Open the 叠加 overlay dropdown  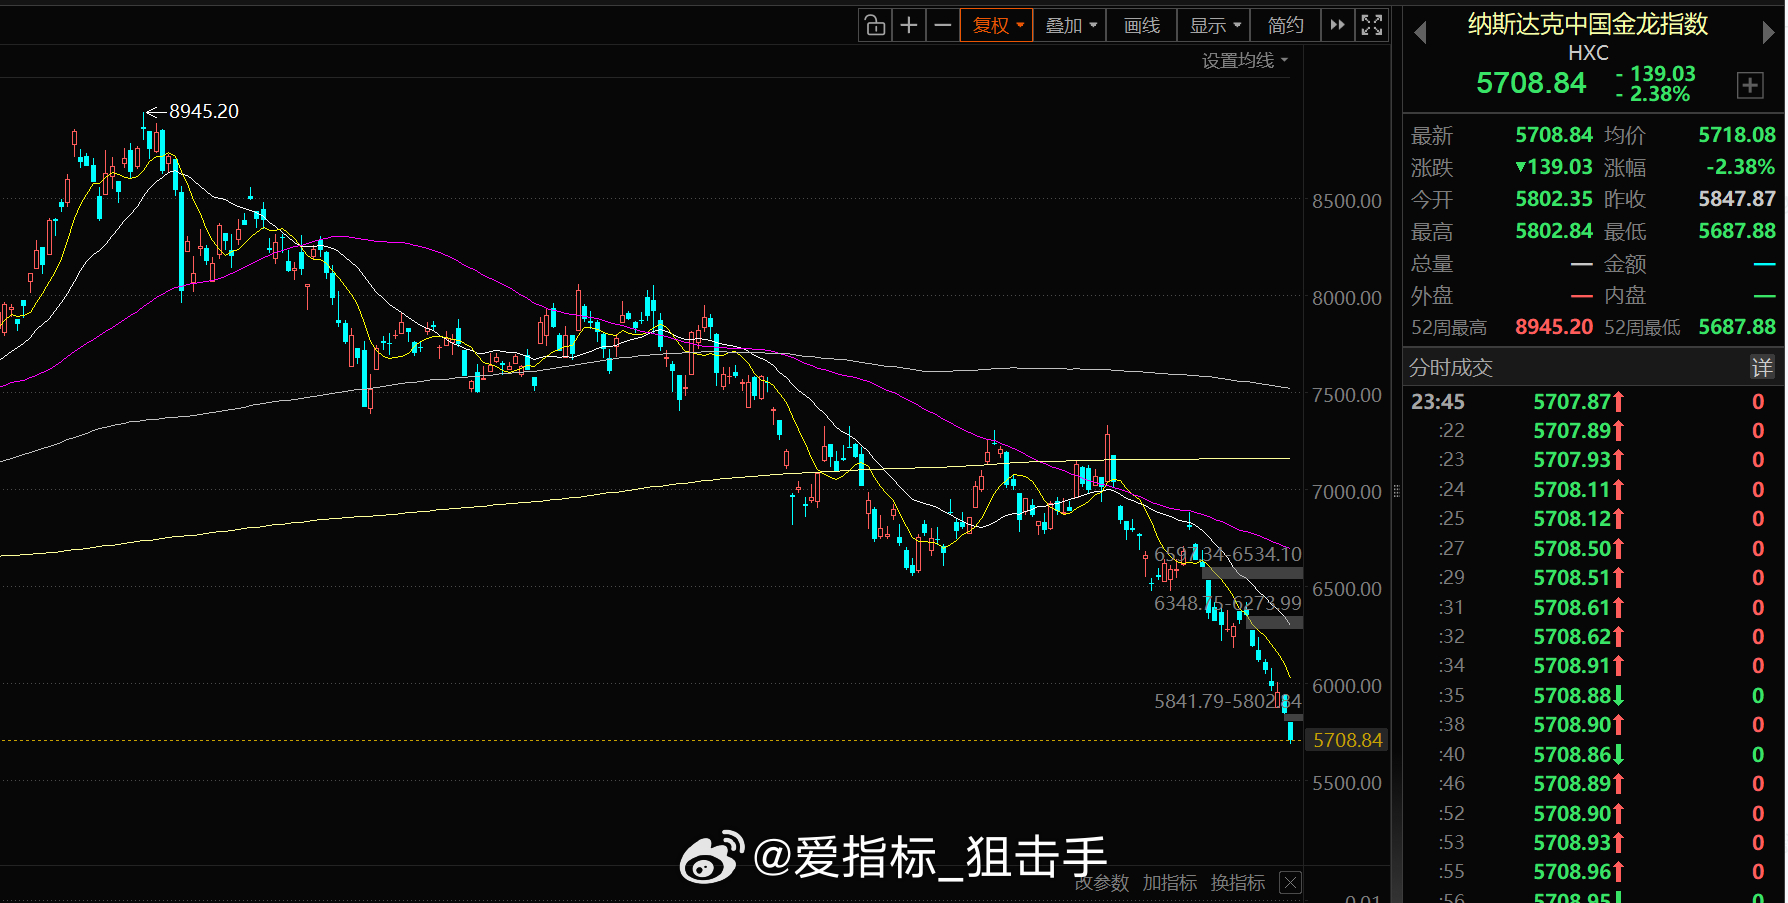coord(1070,25)
